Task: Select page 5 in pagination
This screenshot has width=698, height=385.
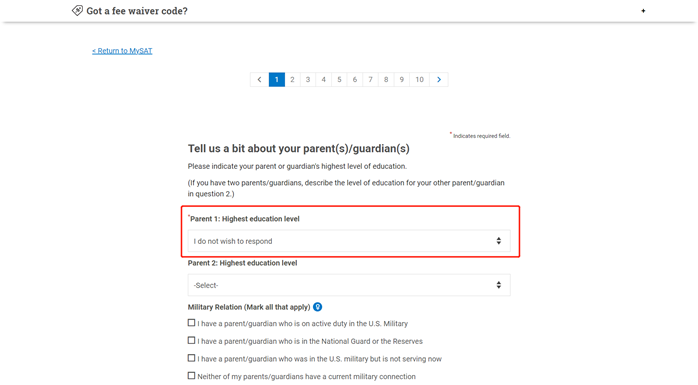Action: click(339, 80)
